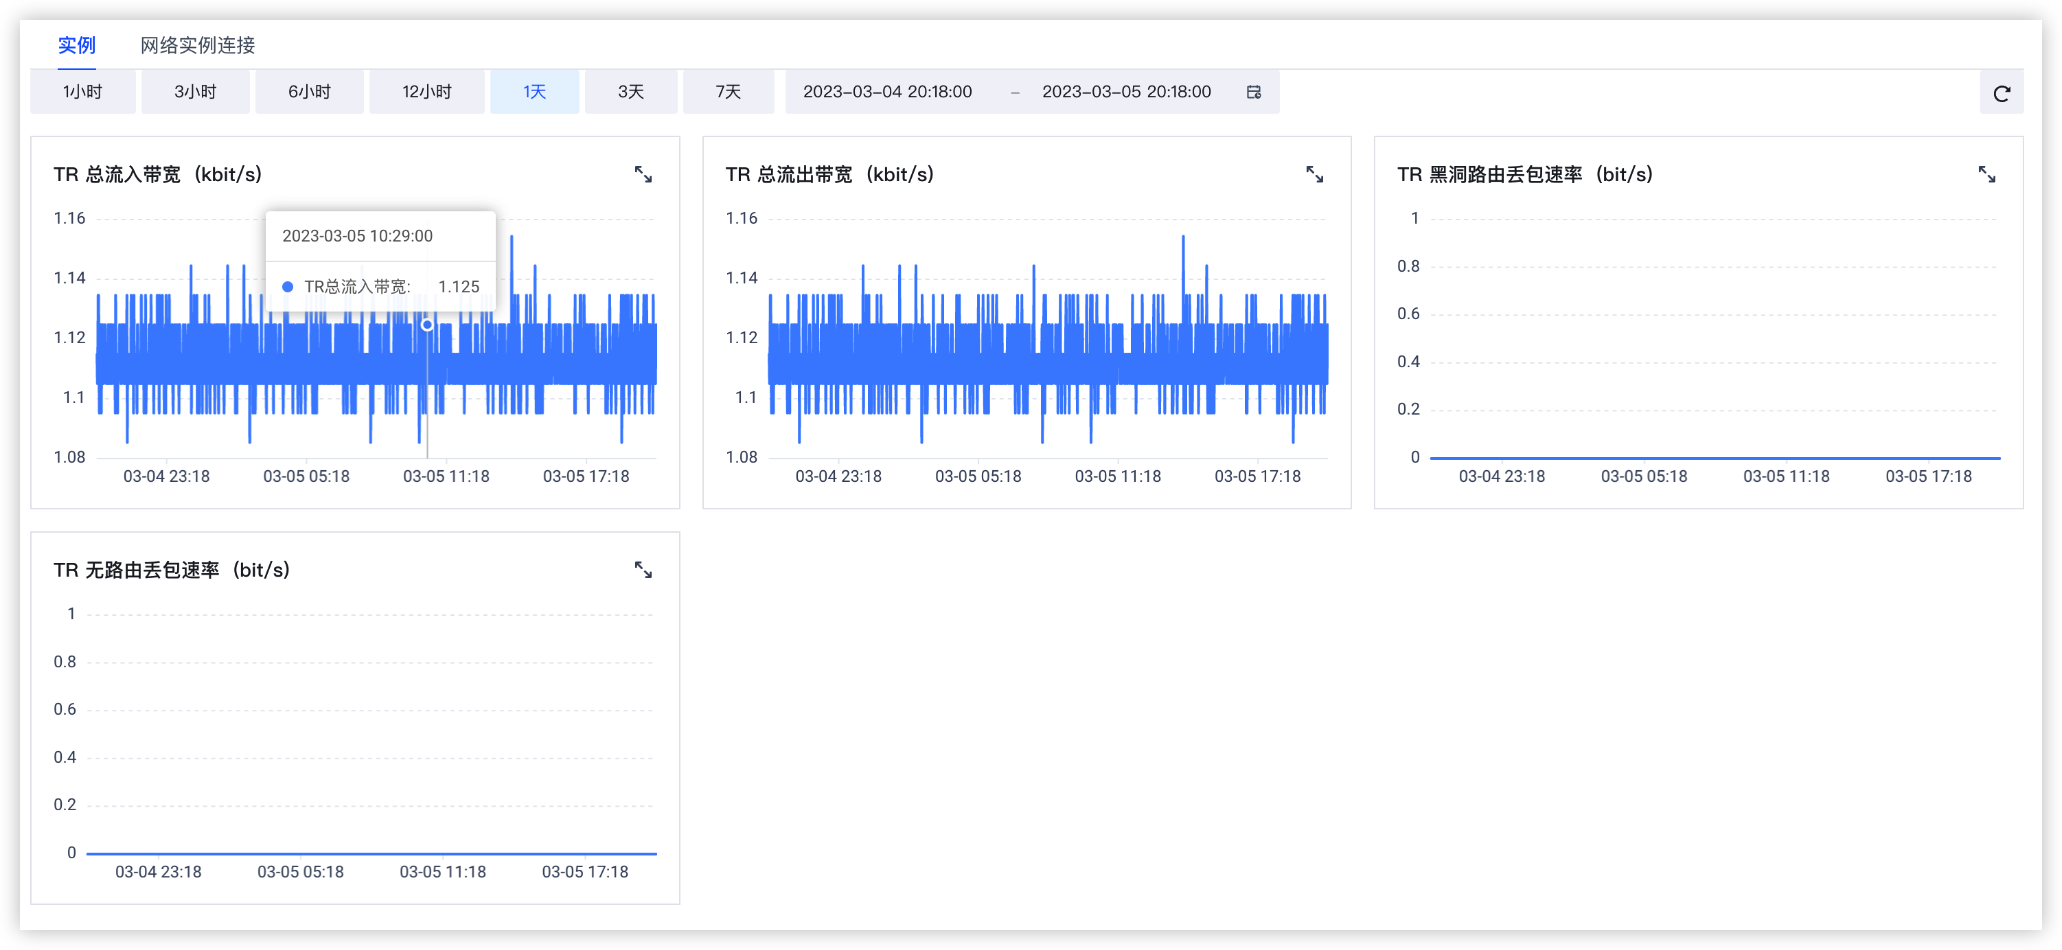
Task: Select the 1小时 time range
Action: pyautogui.click(x=83, y=92)
